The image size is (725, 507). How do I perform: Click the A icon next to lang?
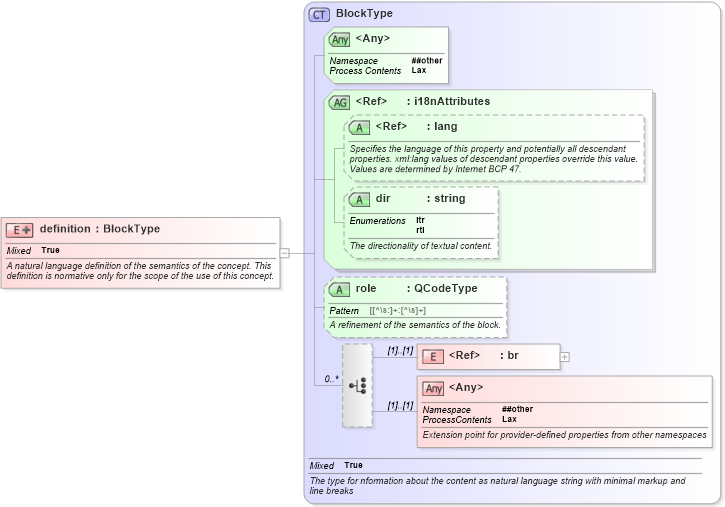click(359, 128)
